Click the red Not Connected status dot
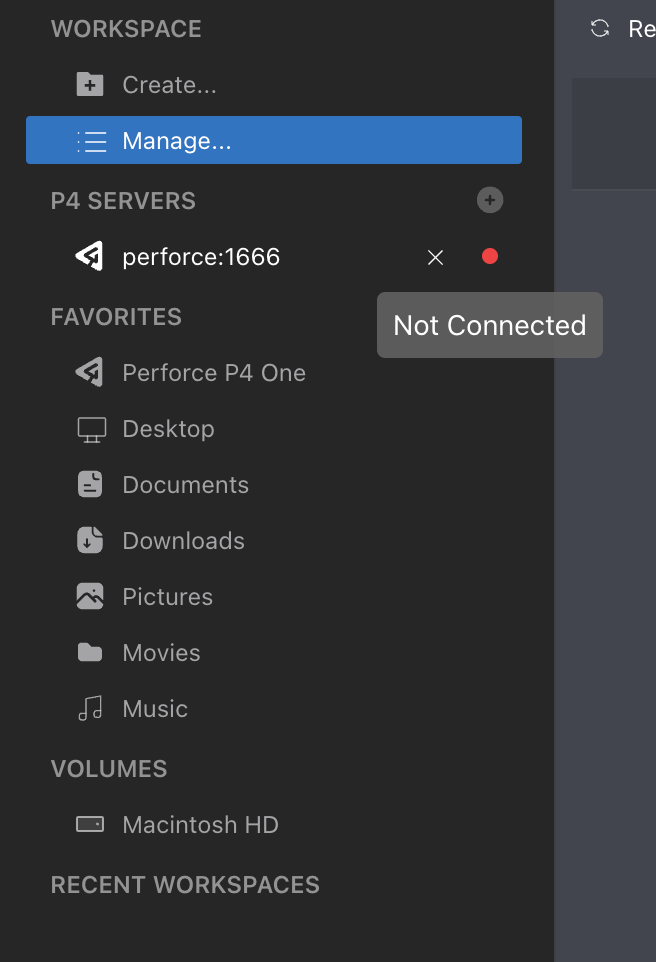656x962 pixels. [490, 256]
